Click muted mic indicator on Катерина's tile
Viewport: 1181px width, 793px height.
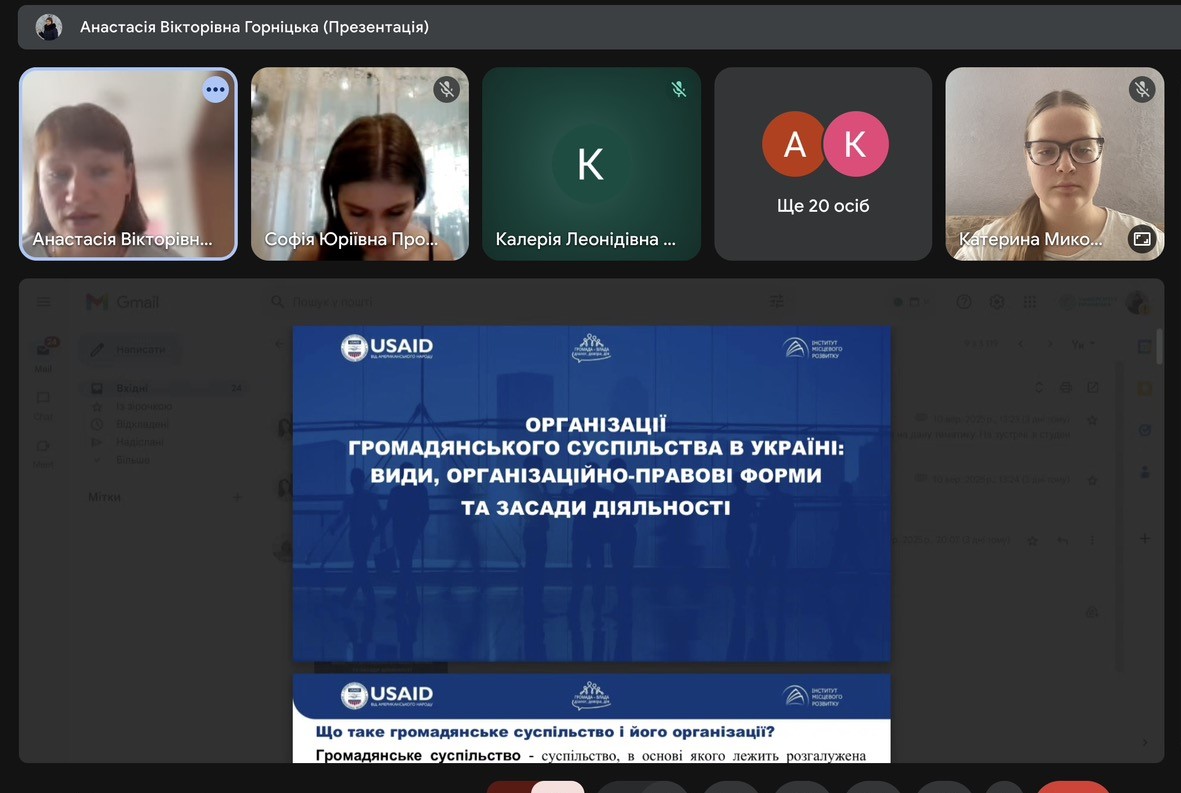coord(1141,90)
